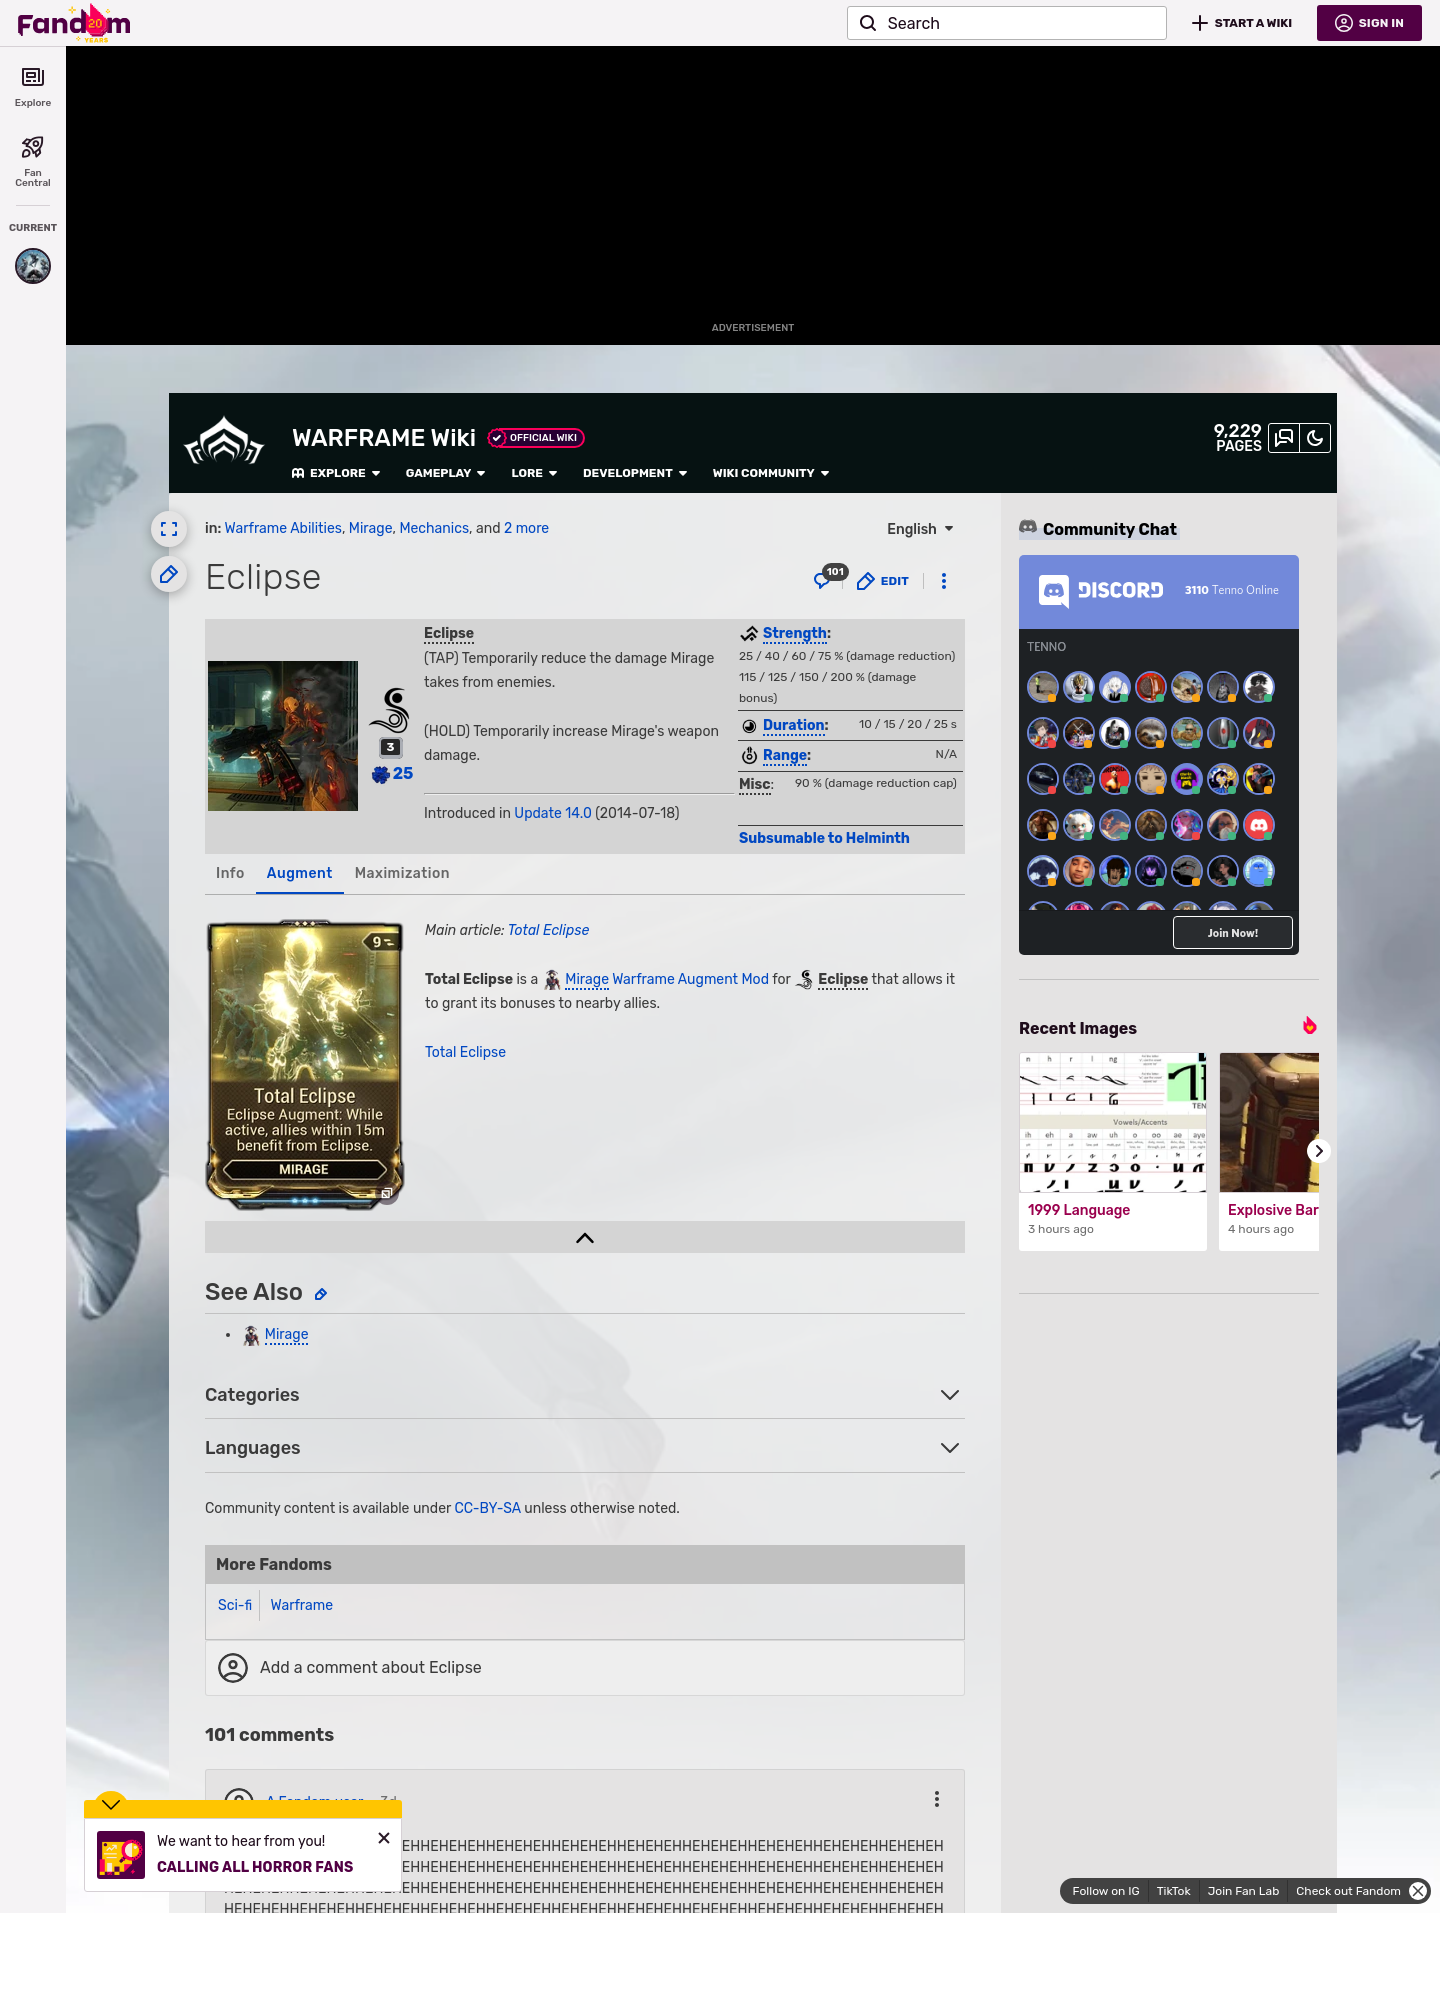Viewport: 1440px width, 2000px height.
Task: Click CALLING ALL HORROR FANS text
Action: pos(255,1867)
